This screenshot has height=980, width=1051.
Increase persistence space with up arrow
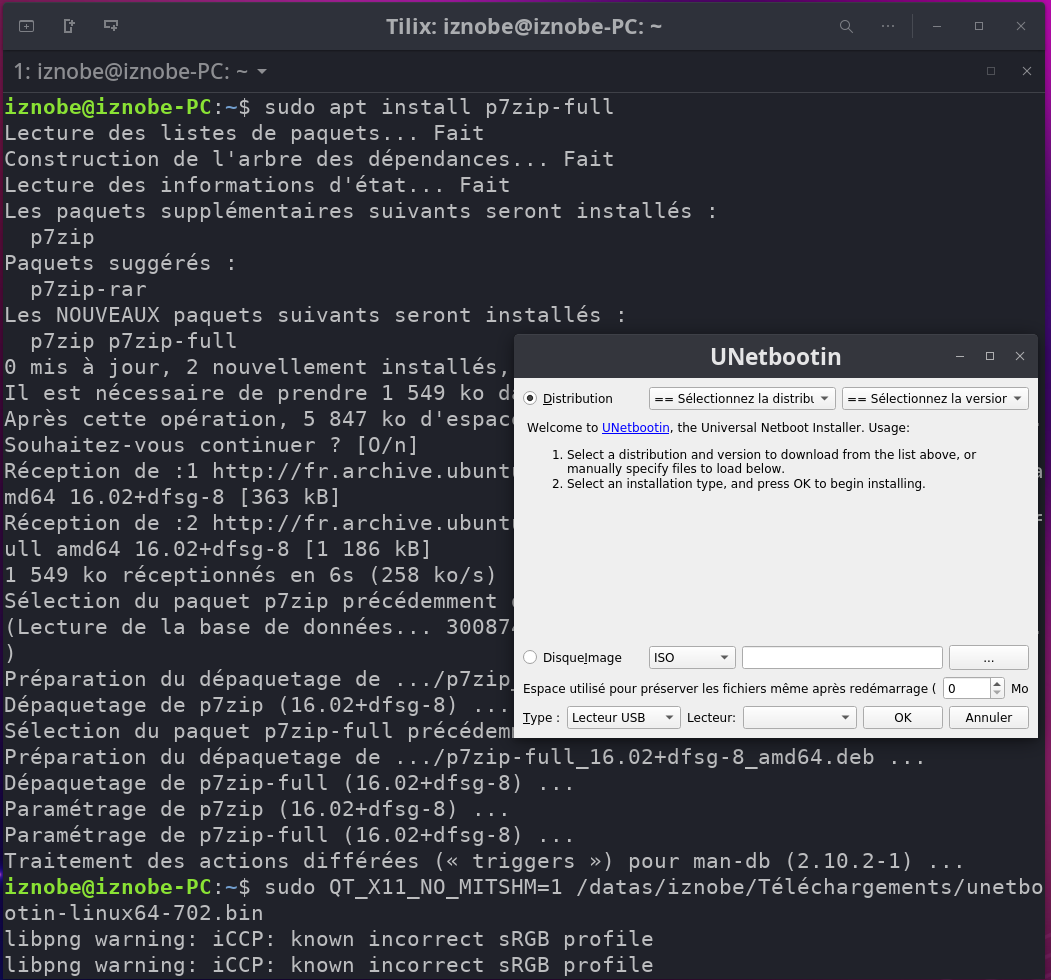997,684
